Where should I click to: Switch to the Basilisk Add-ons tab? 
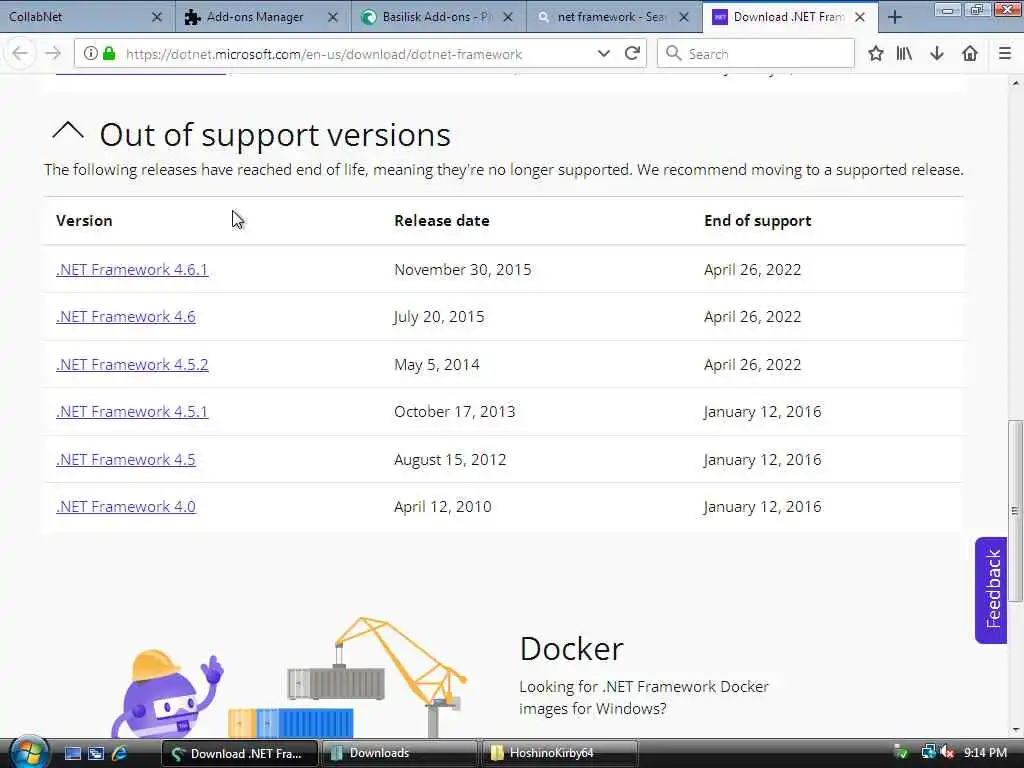click(x=431, y=17)
